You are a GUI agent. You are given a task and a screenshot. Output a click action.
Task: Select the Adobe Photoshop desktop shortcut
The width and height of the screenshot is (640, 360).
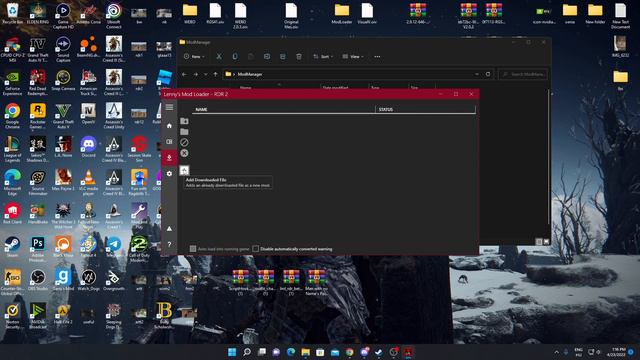tap(38, 249)
